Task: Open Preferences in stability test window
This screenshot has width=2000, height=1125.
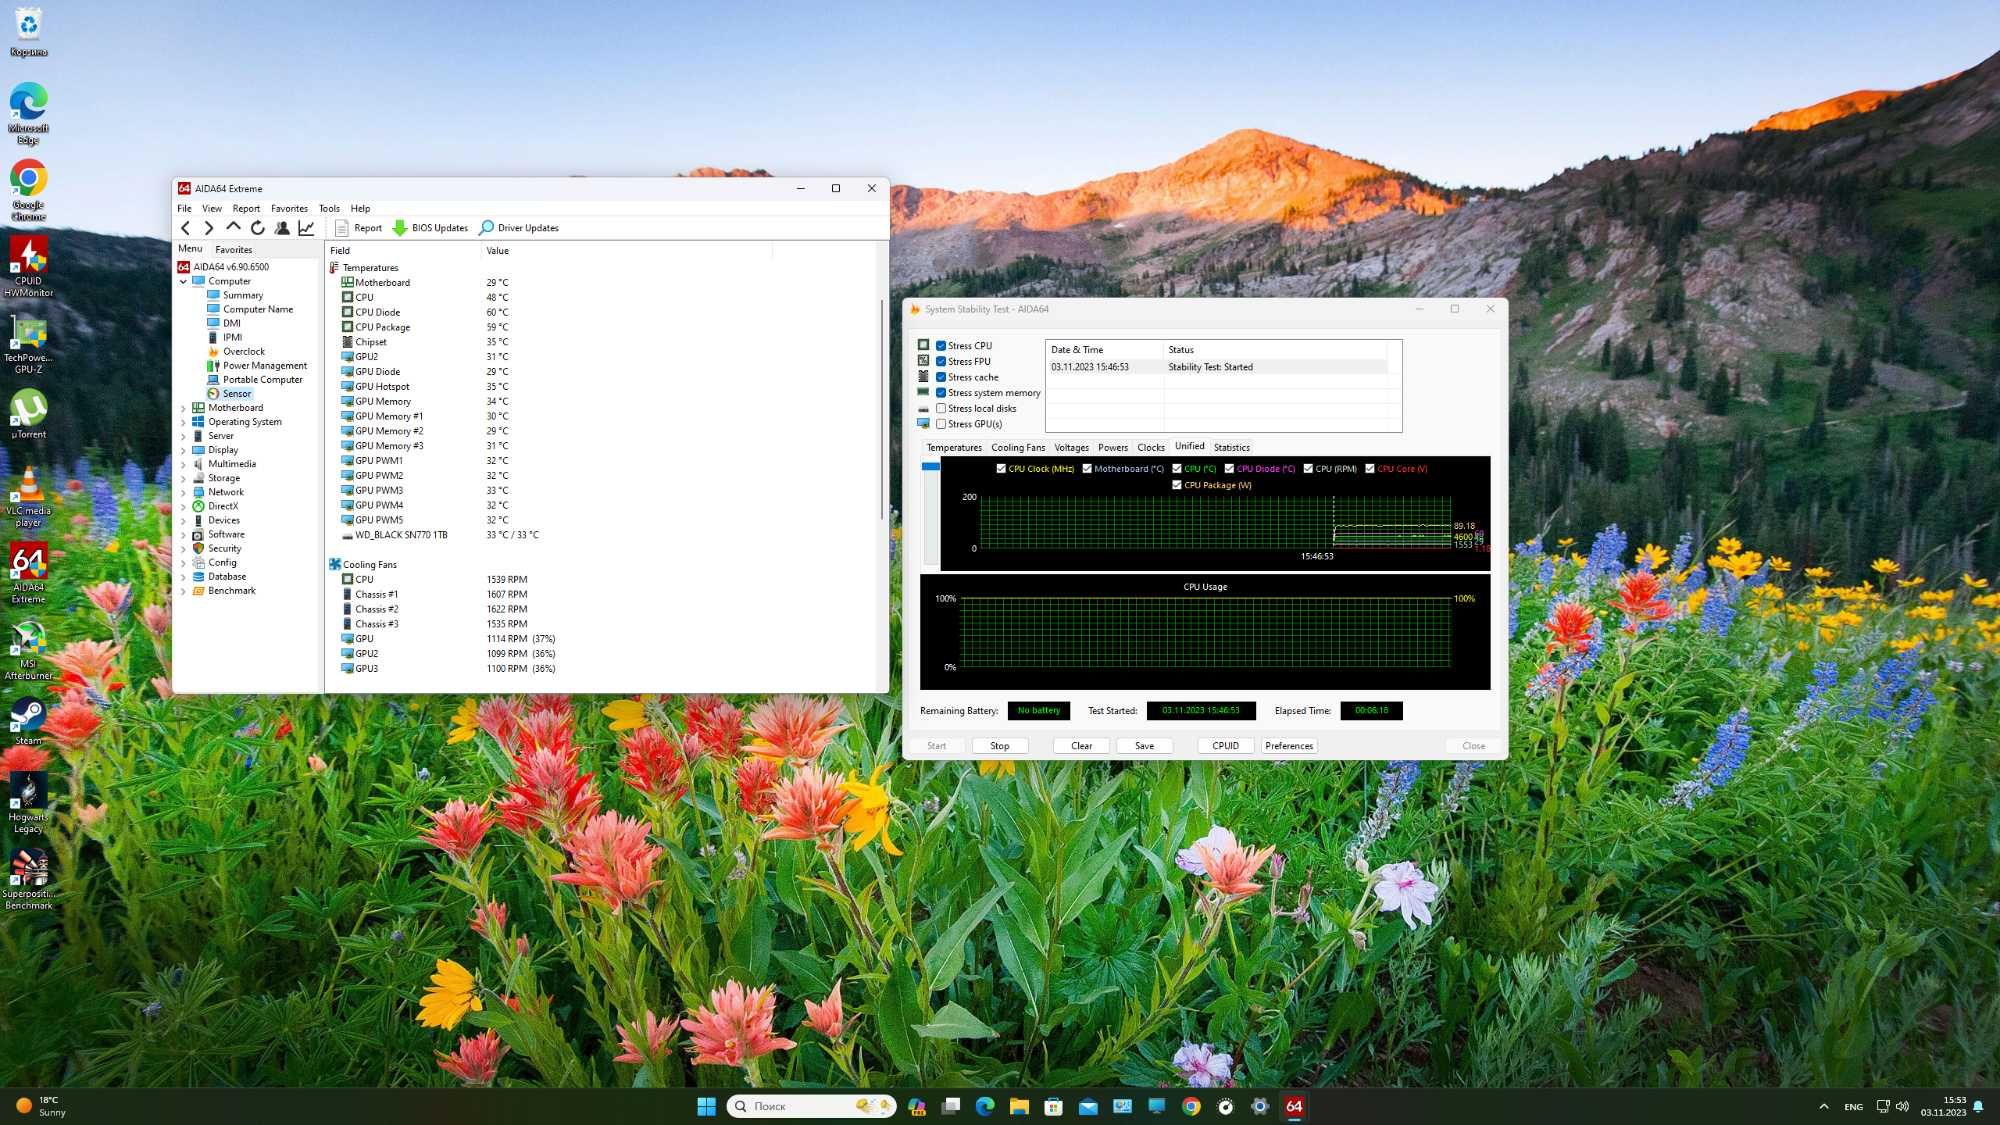Action: tap(1289, 746)
